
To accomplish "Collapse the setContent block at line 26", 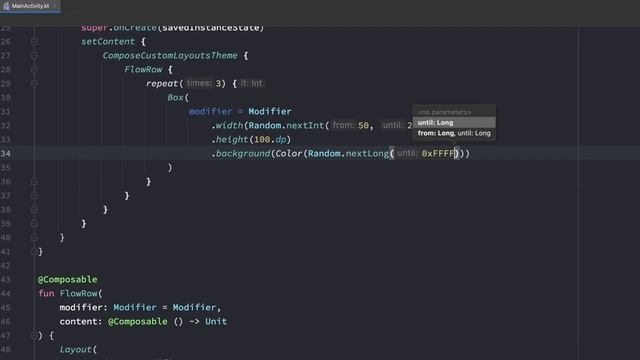I will point(34,42).
